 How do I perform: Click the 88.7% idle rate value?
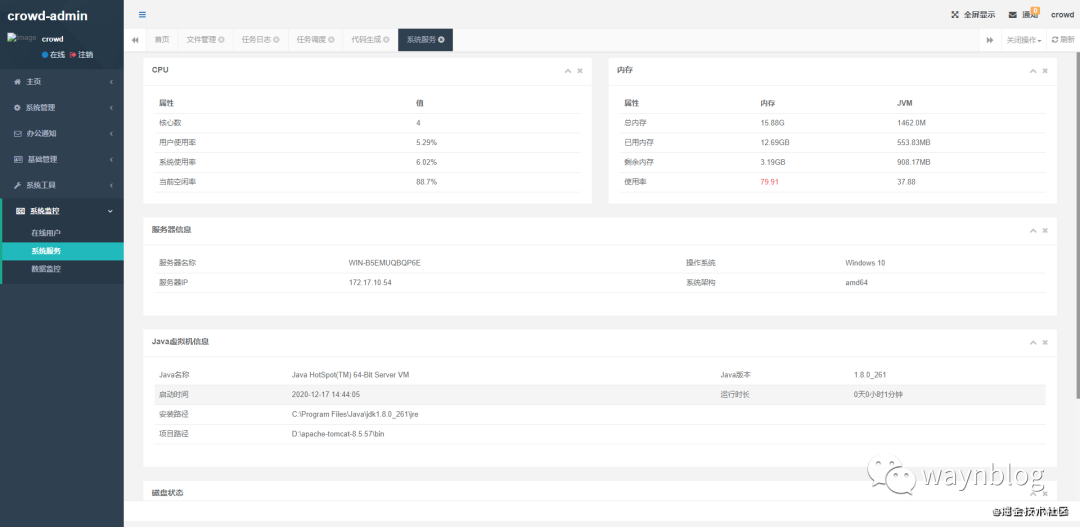[426, 182]
